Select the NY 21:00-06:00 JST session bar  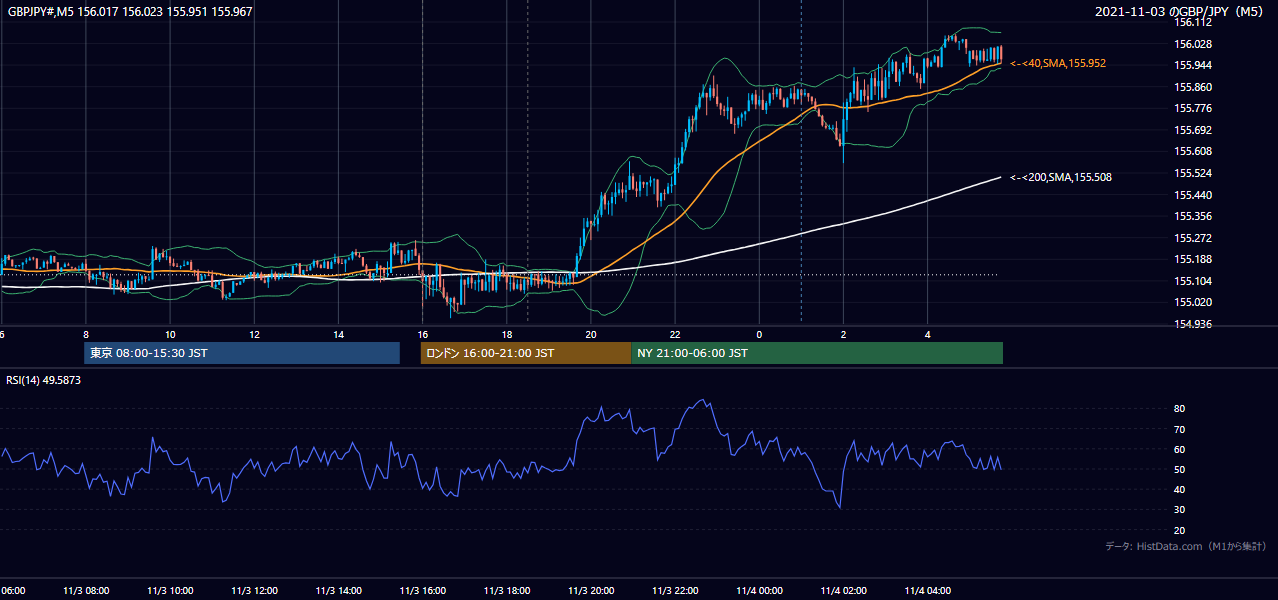[817, 353]
